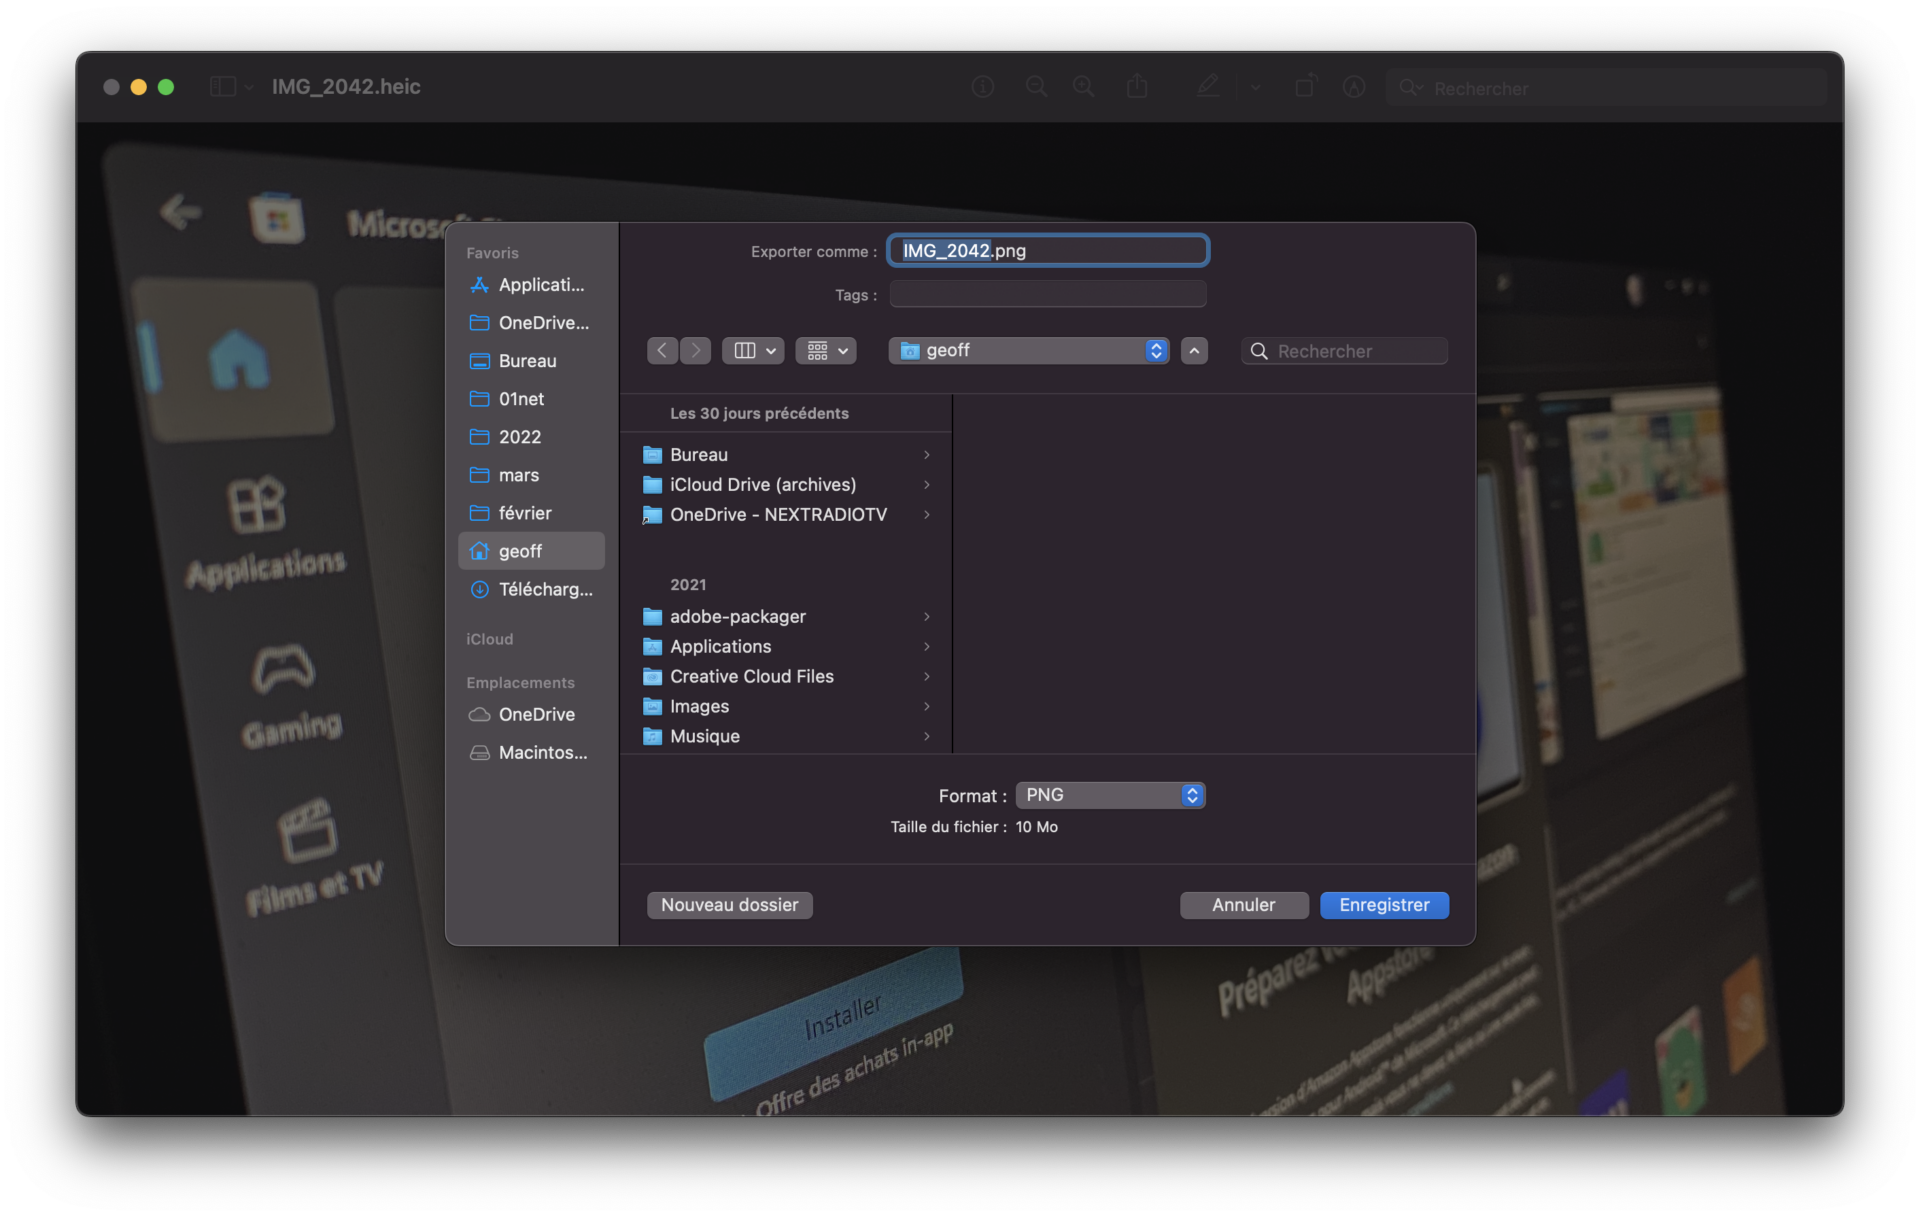Click the Rechercher field in the dialog
Screen dimensions: 1920x1217
1344,351
